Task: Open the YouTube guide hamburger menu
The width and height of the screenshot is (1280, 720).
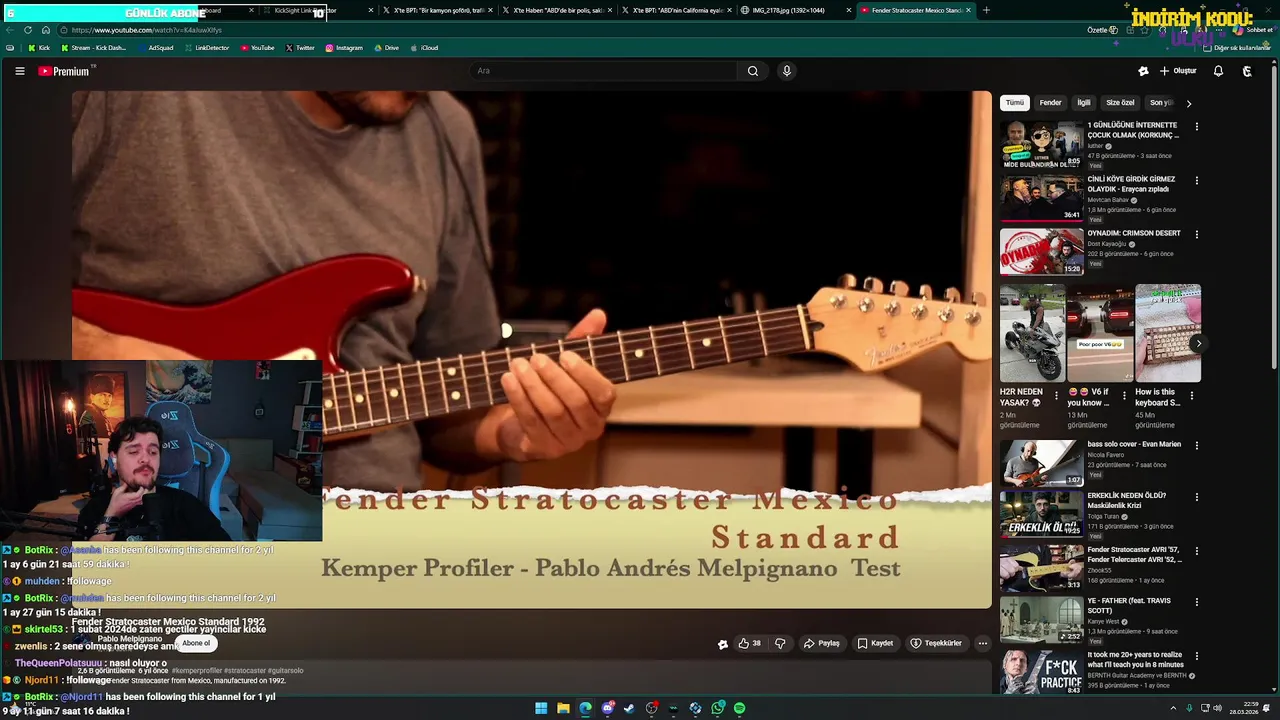Action: (x=19, y=71)
